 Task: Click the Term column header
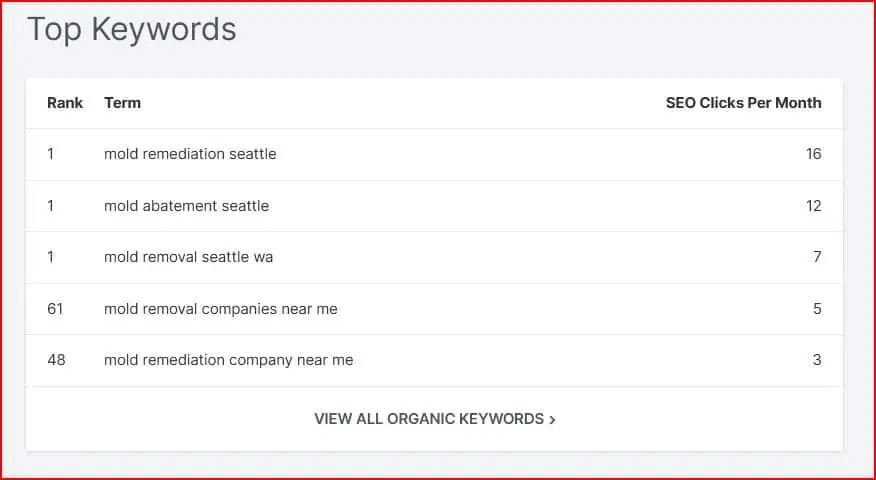122,103
